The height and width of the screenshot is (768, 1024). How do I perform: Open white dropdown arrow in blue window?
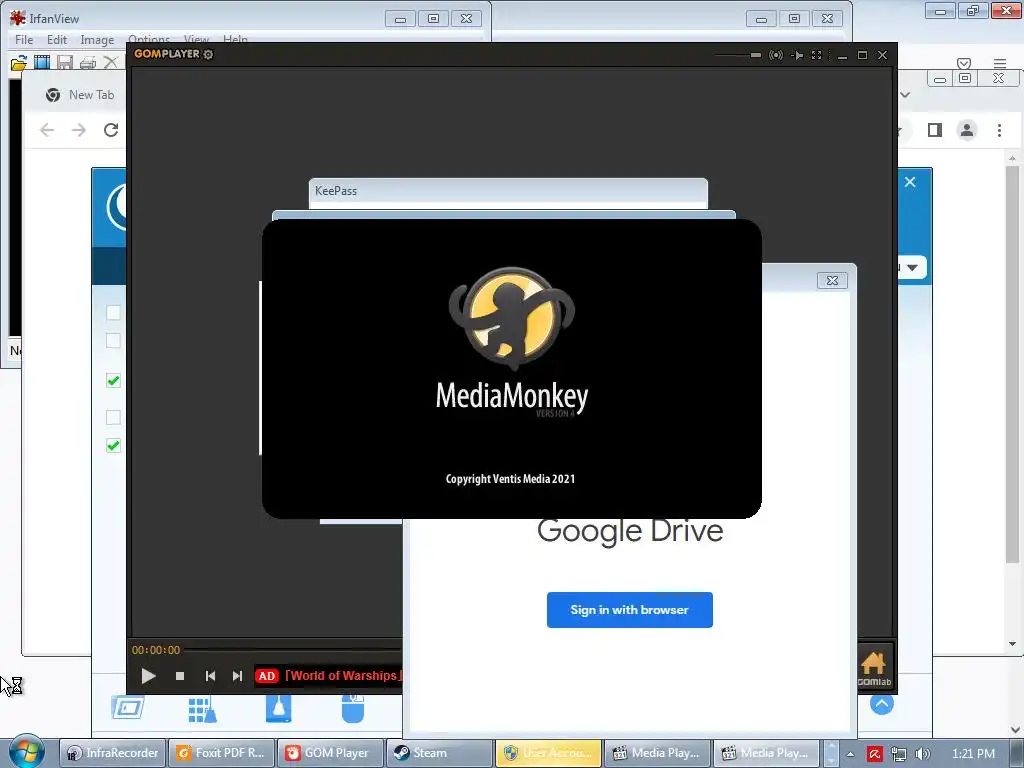point(912,267)
